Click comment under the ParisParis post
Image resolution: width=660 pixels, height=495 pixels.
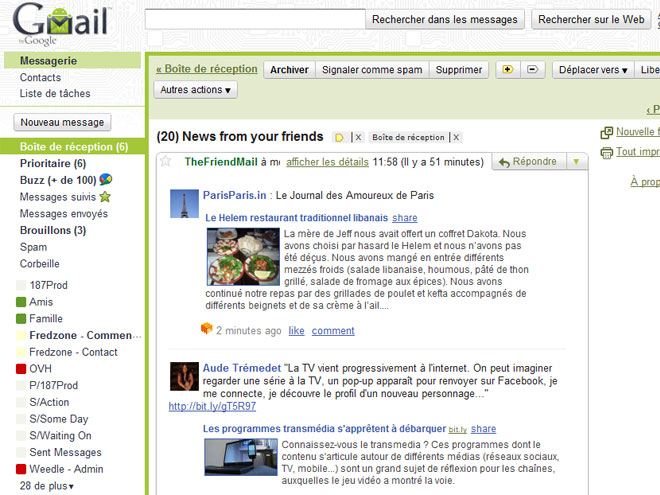(333, 331)
